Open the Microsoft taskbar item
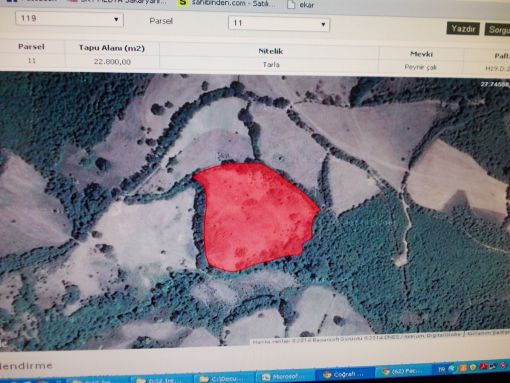The image size is (510, 383). [284, 377]
